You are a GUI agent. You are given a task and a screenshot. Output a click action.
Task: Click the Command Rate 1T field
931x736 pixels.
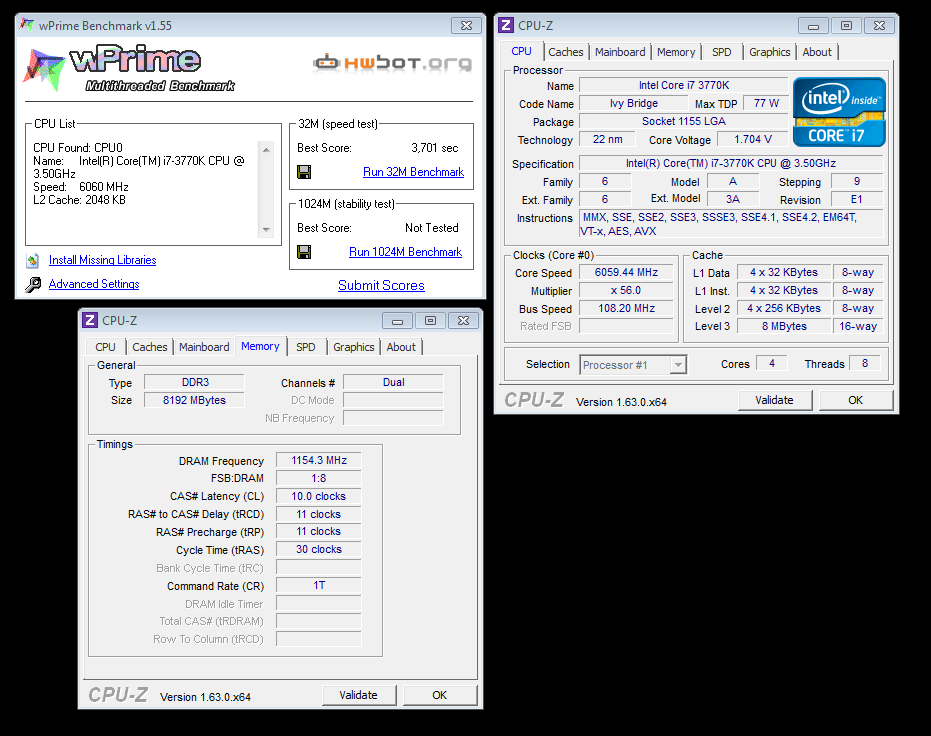319,586
